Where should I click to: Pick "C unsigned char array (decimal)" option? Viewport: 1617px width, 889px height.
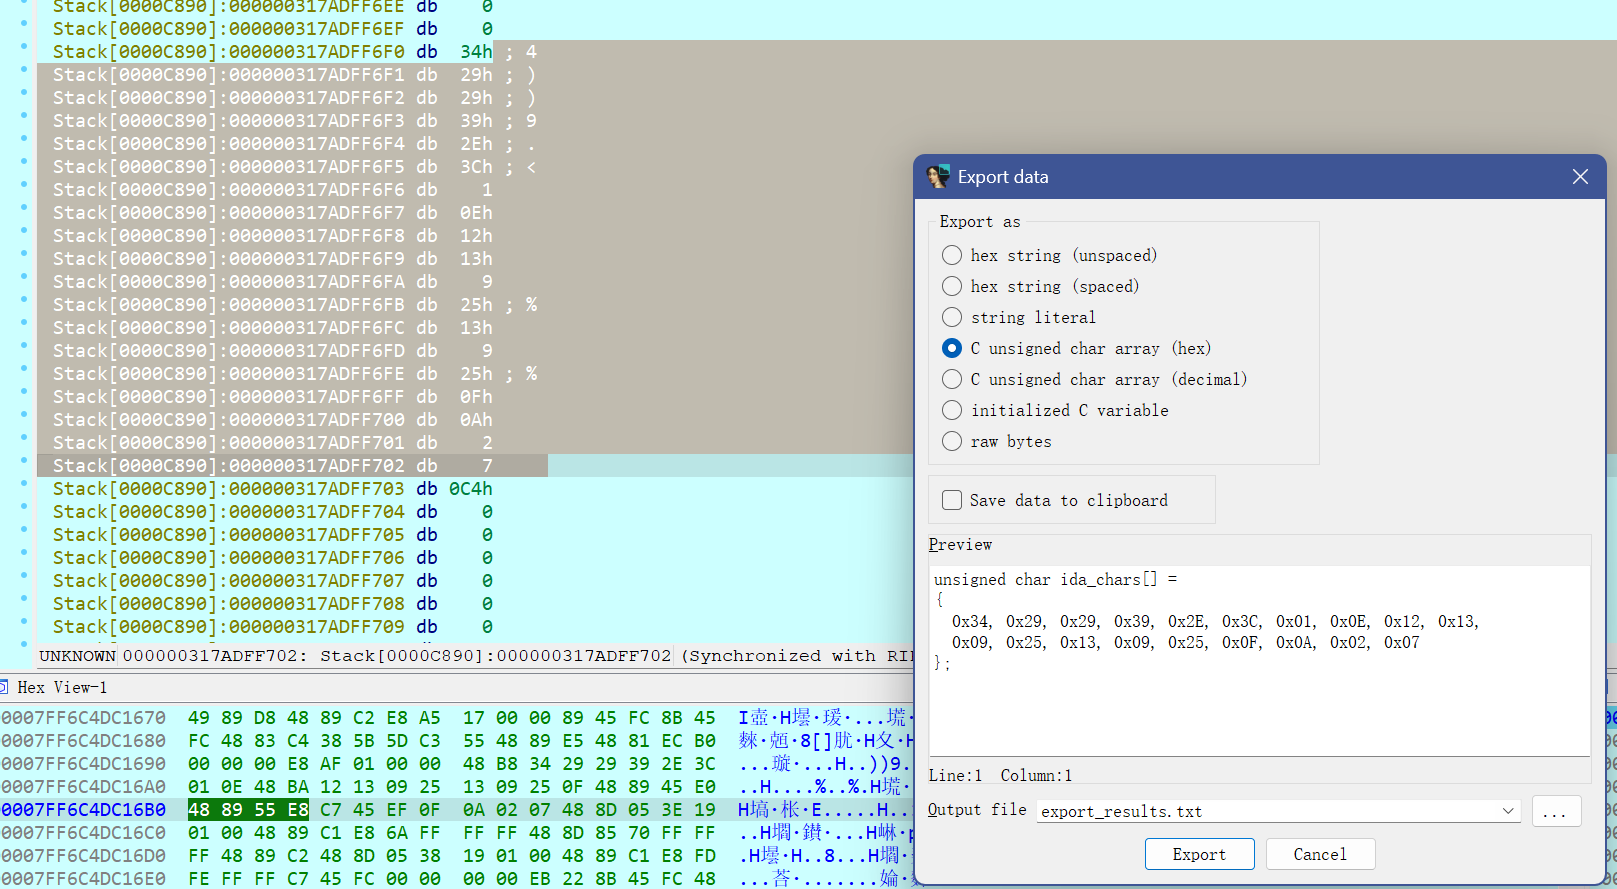tap(952, 379)
